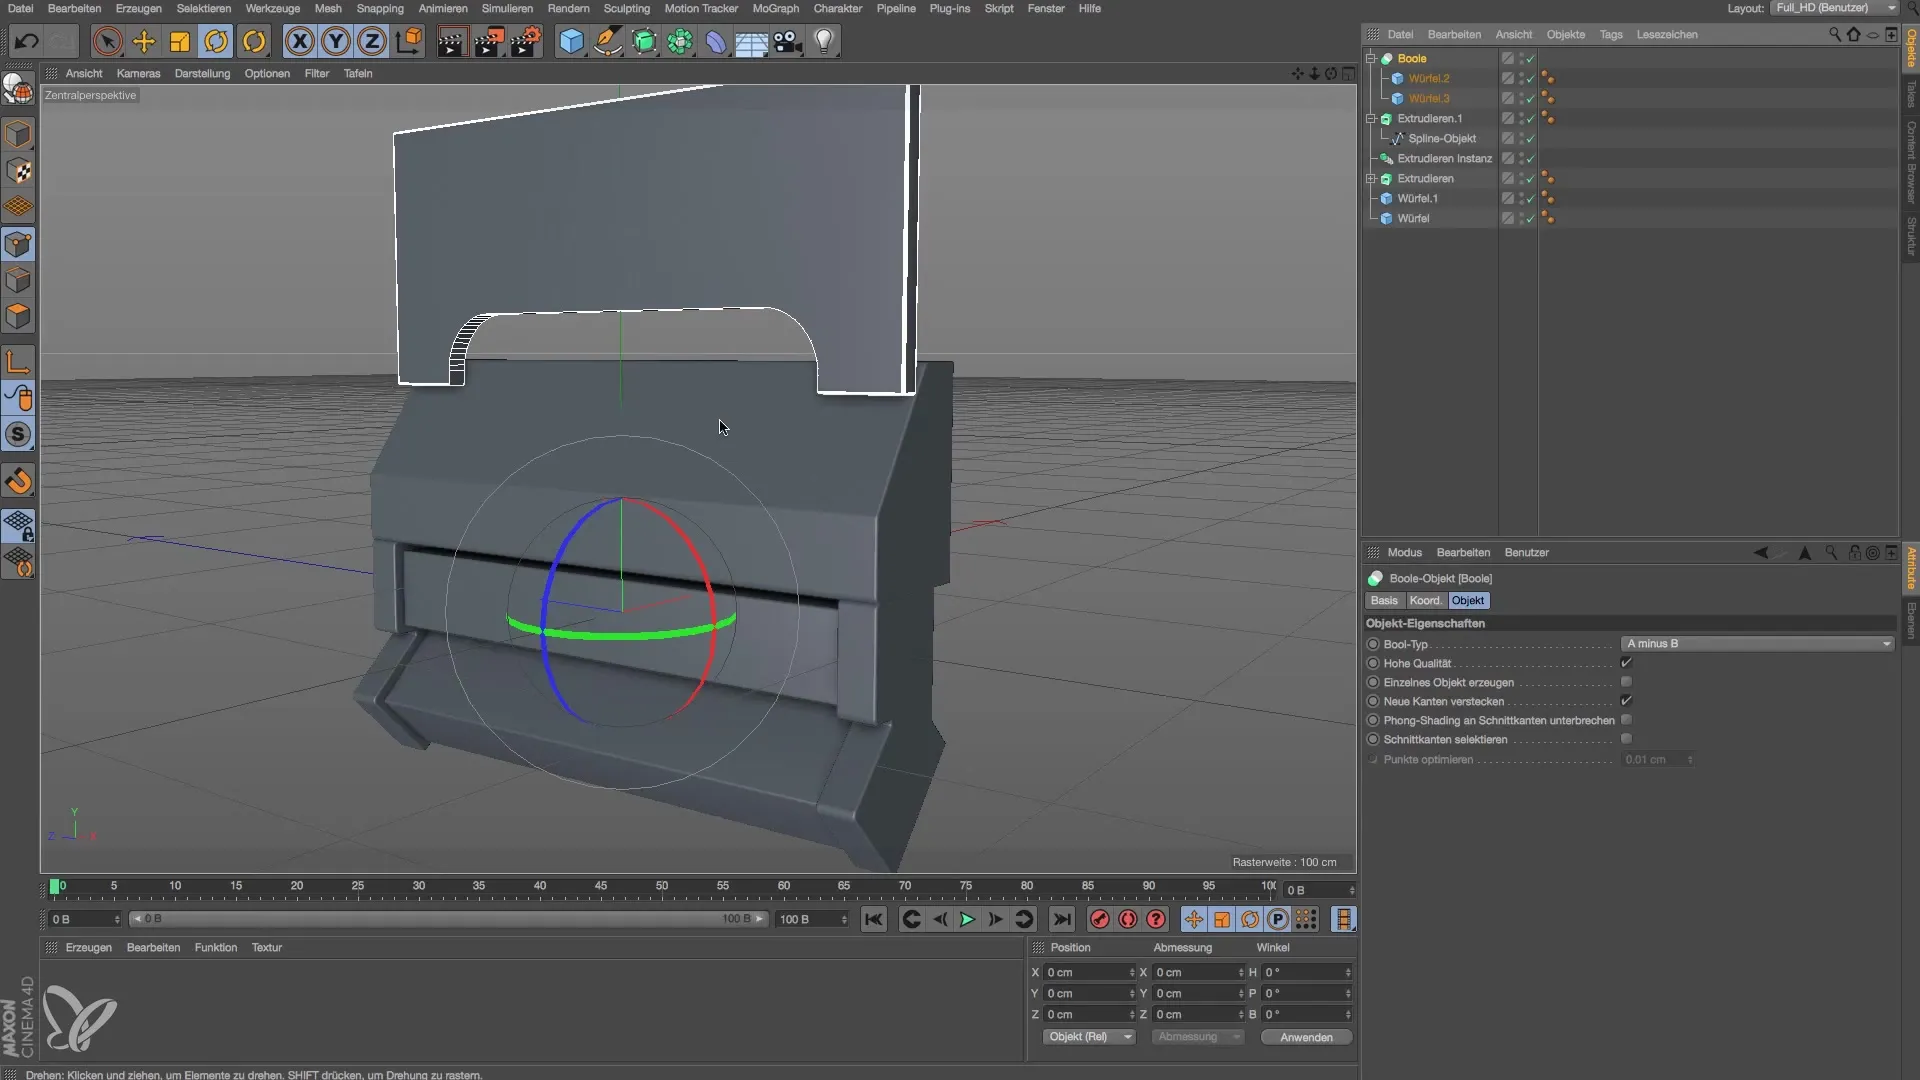
Task: Open the spline pen tools
Action: click(x=607, y=41)
